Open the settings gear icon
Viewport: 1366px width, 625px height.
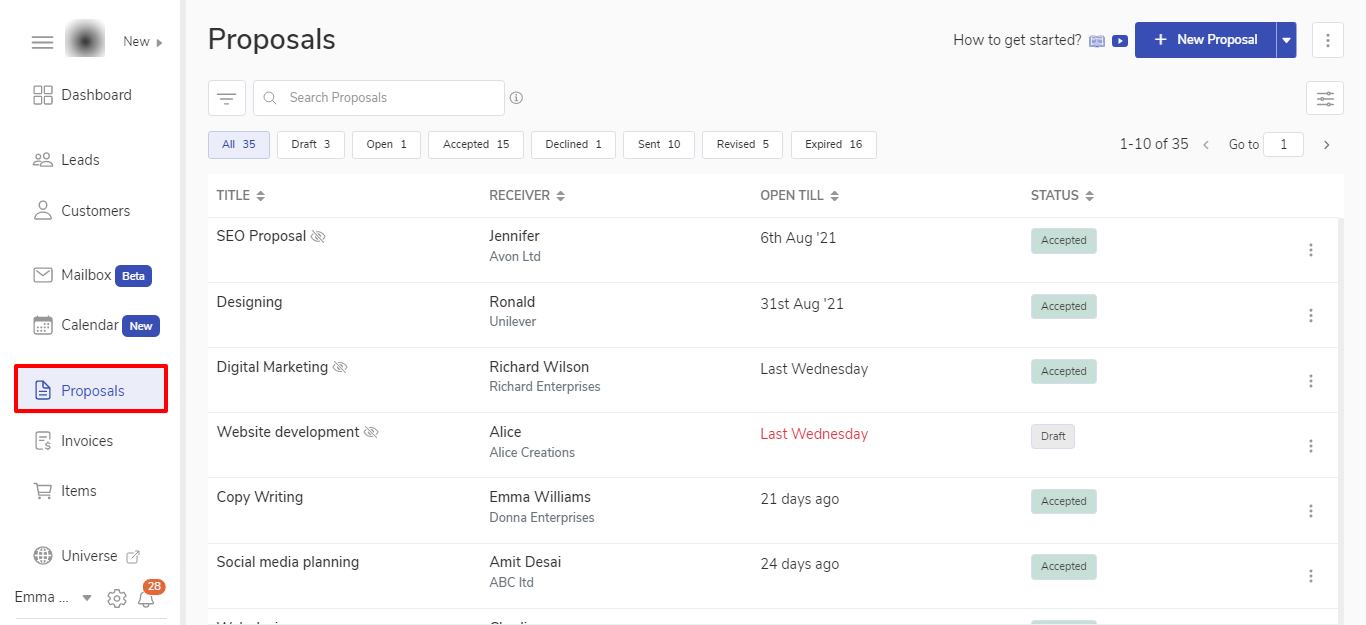[117, 598]
